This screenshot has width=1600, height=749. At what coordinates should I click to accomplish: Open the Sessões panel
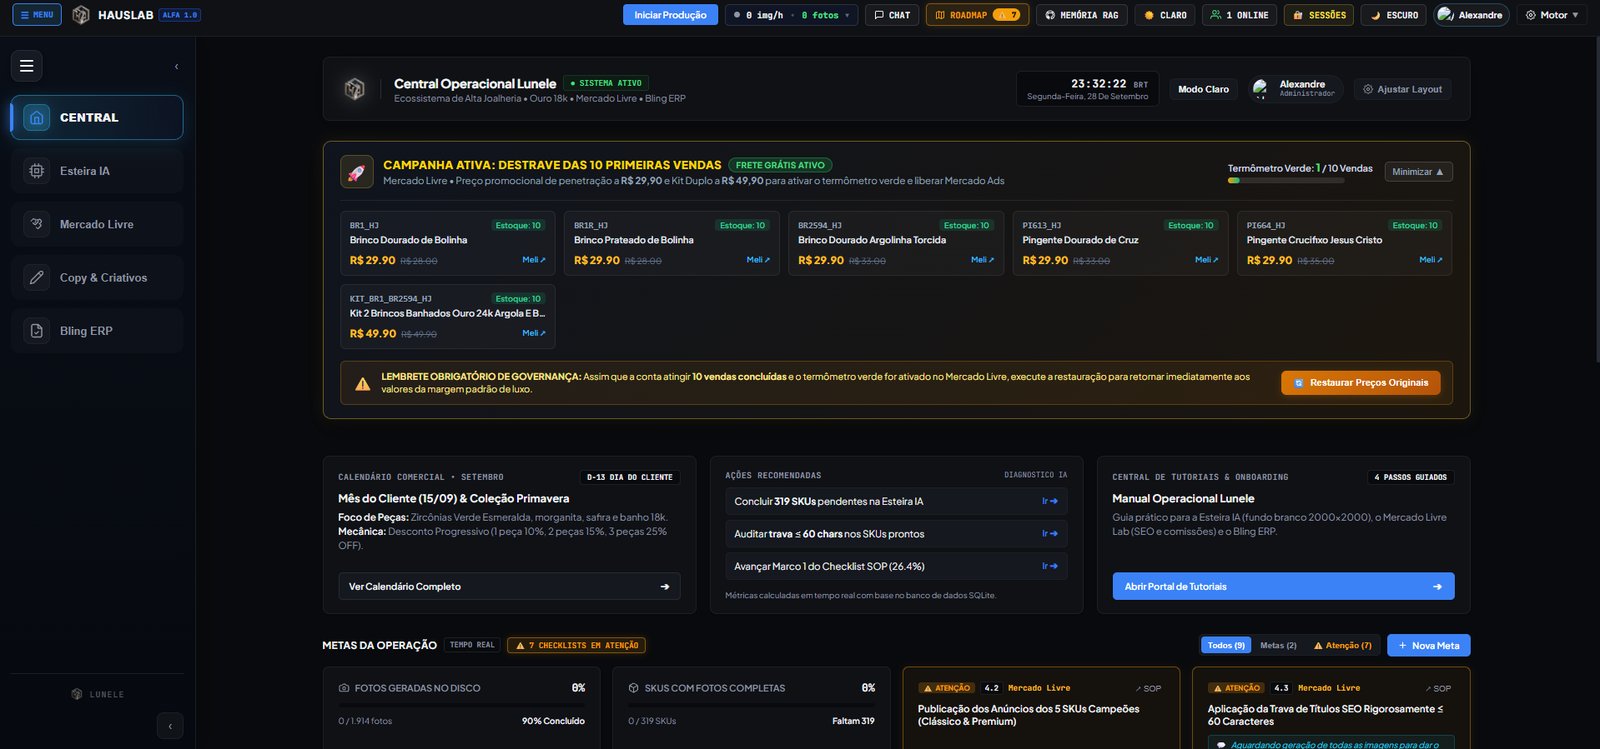point(1319,15)
